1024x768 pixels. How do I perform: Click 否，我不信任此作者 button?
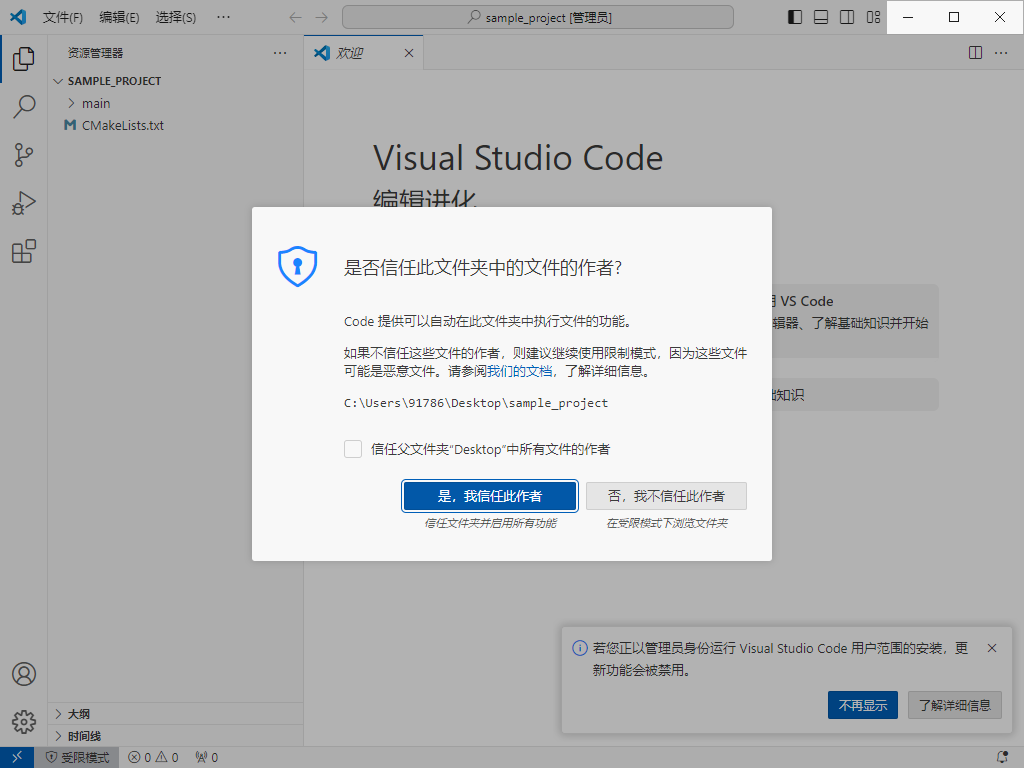tap(666, 496)
